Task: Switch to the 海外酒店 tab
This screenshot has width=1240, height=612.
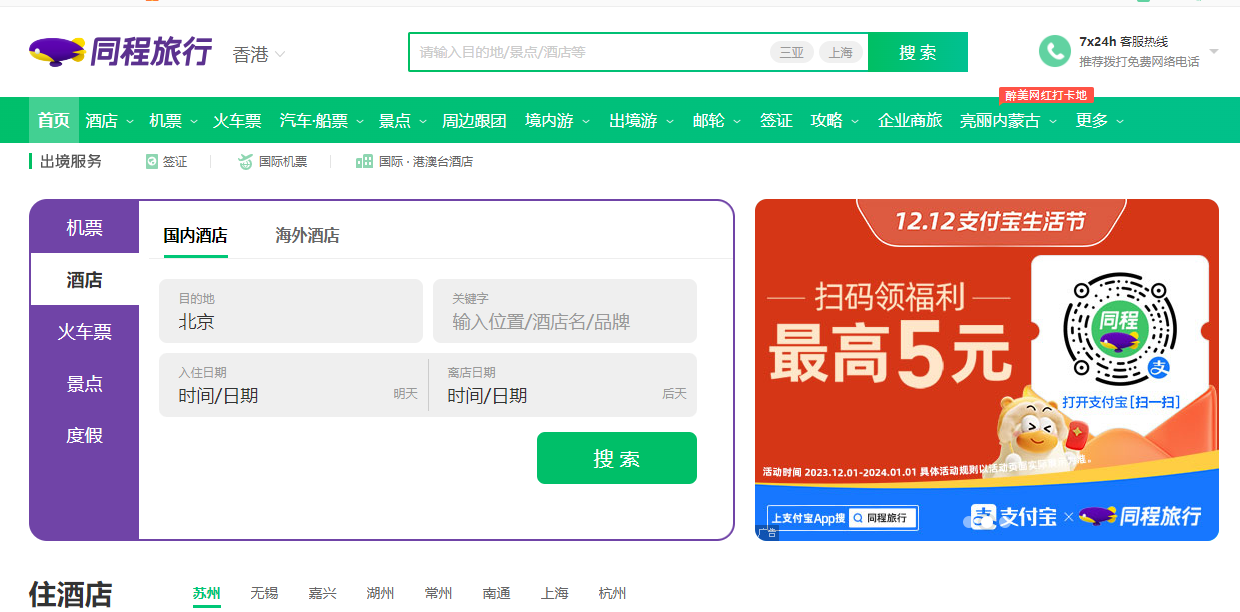Action: coord(307,236)
